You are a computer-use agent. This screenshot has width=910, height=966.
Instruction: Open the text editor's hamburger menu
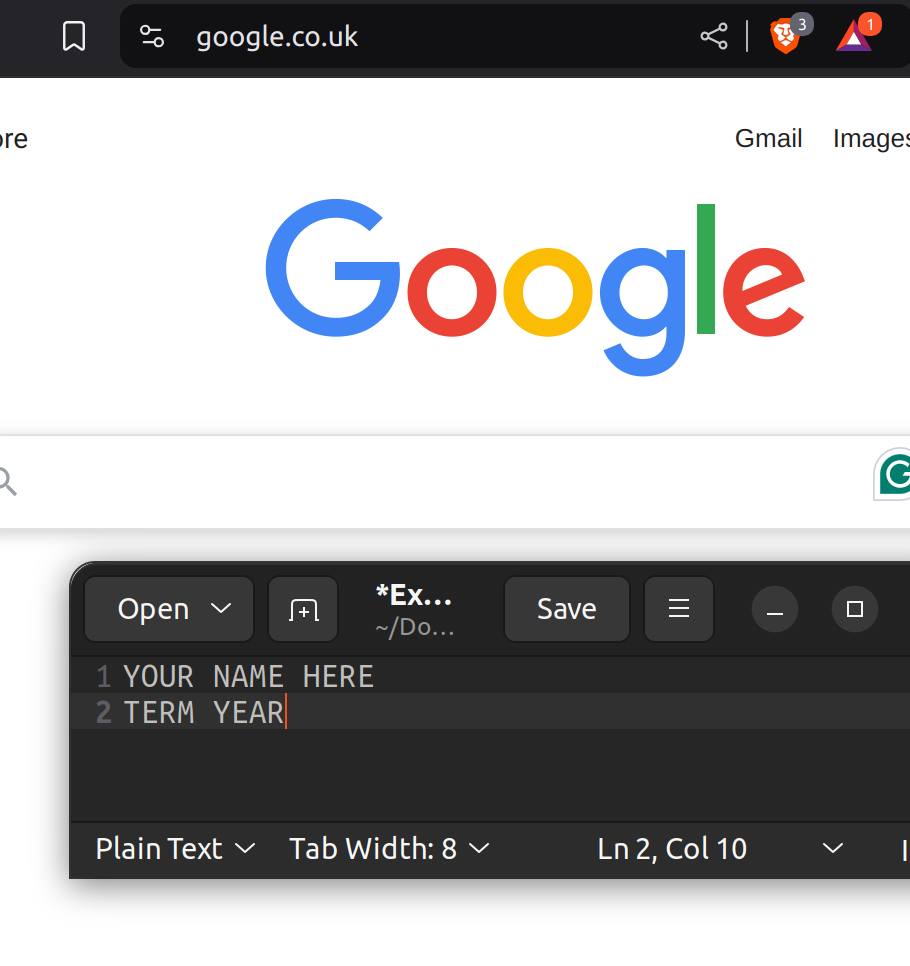point(679,609)
